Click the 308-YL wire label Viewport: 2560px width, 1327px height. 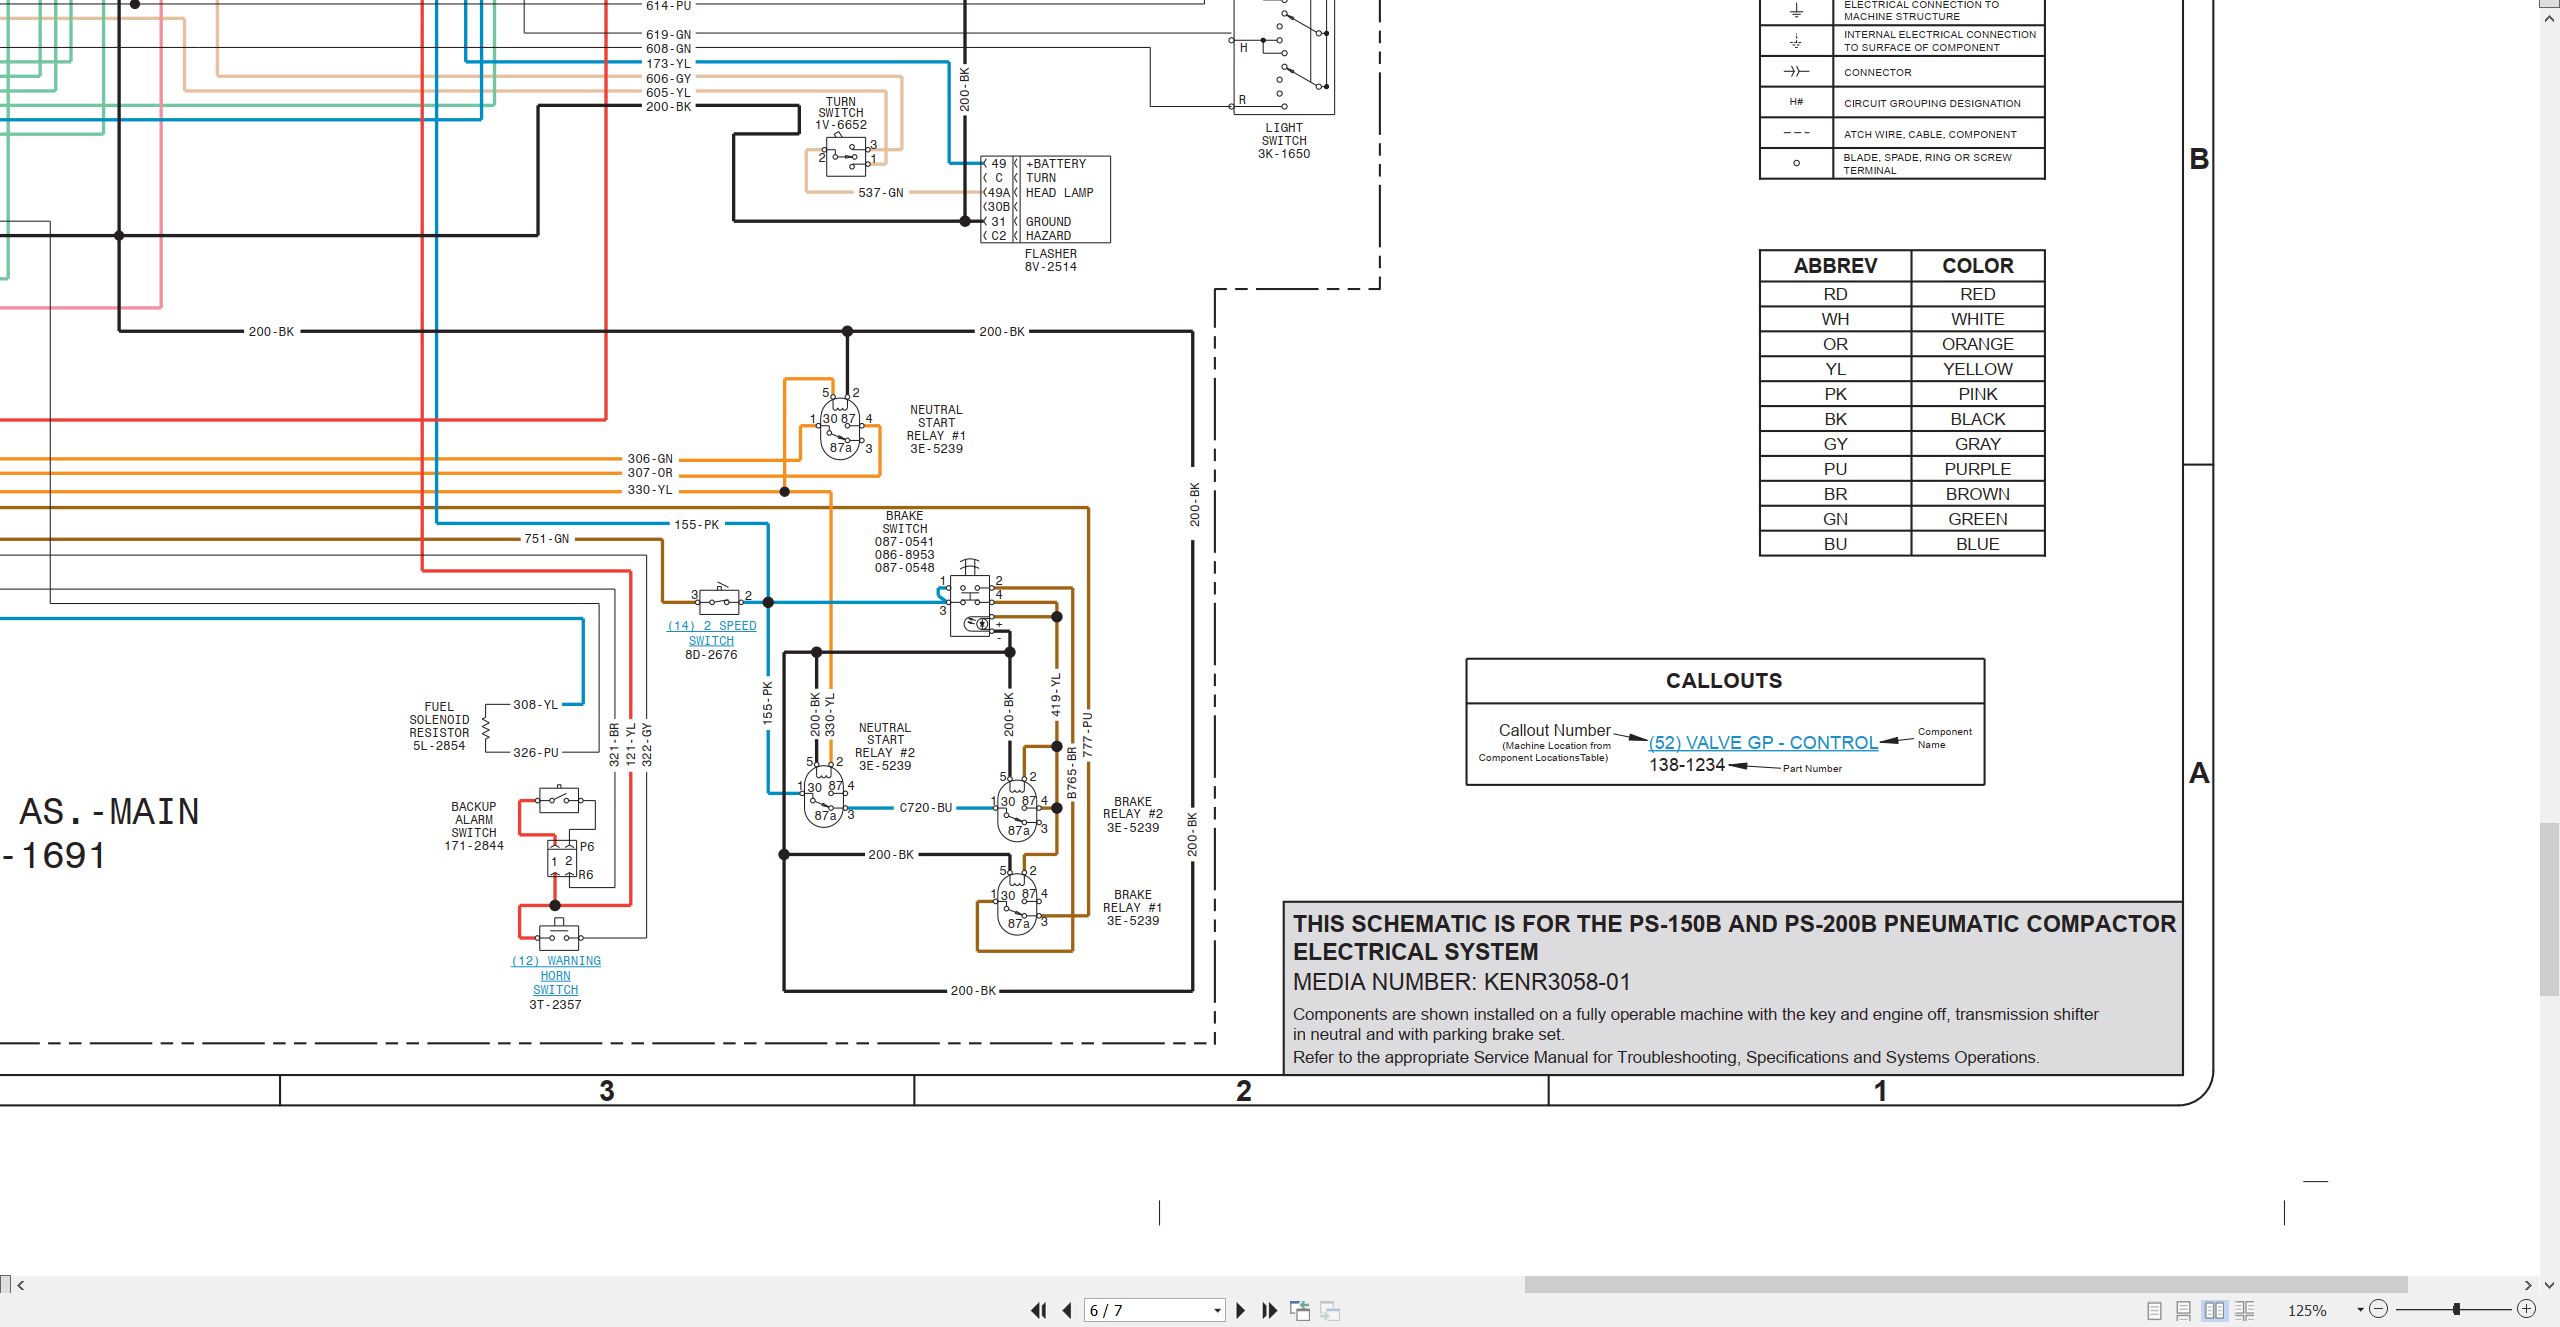[535, 705]
